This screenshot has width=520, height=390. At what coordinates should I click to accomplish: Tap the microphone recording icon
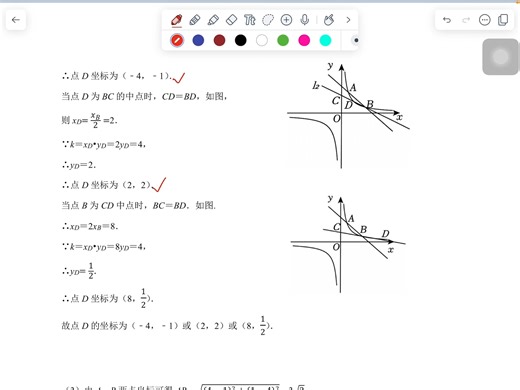coord(305,20)
